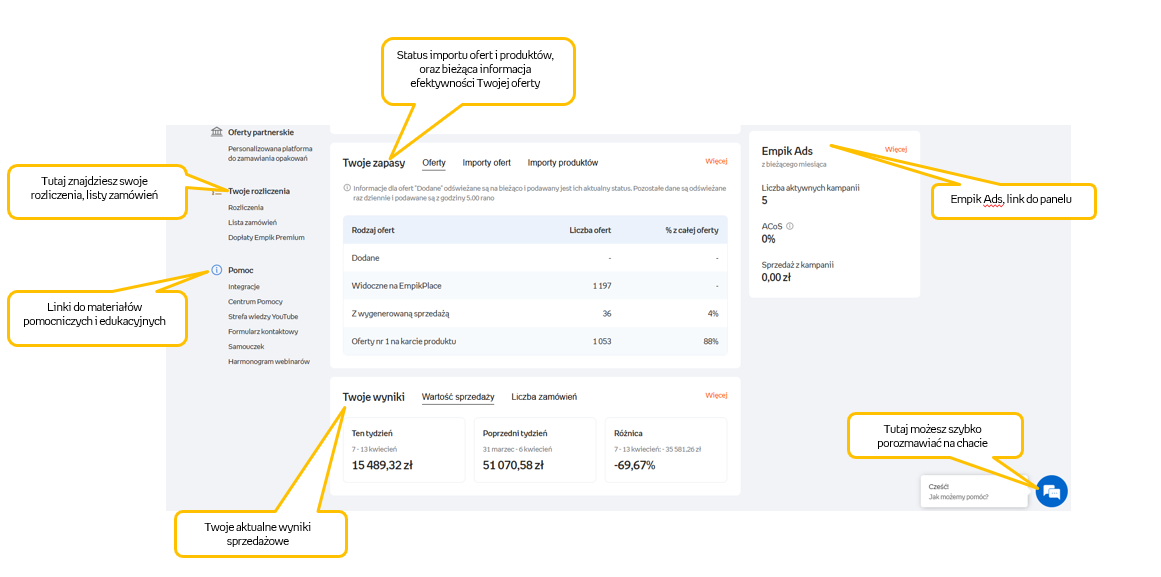Image resolution: width=1161 pixels, height=577 pixels.
Task: Click the ACoS info tooltip icon
Action: pos(790,226)
